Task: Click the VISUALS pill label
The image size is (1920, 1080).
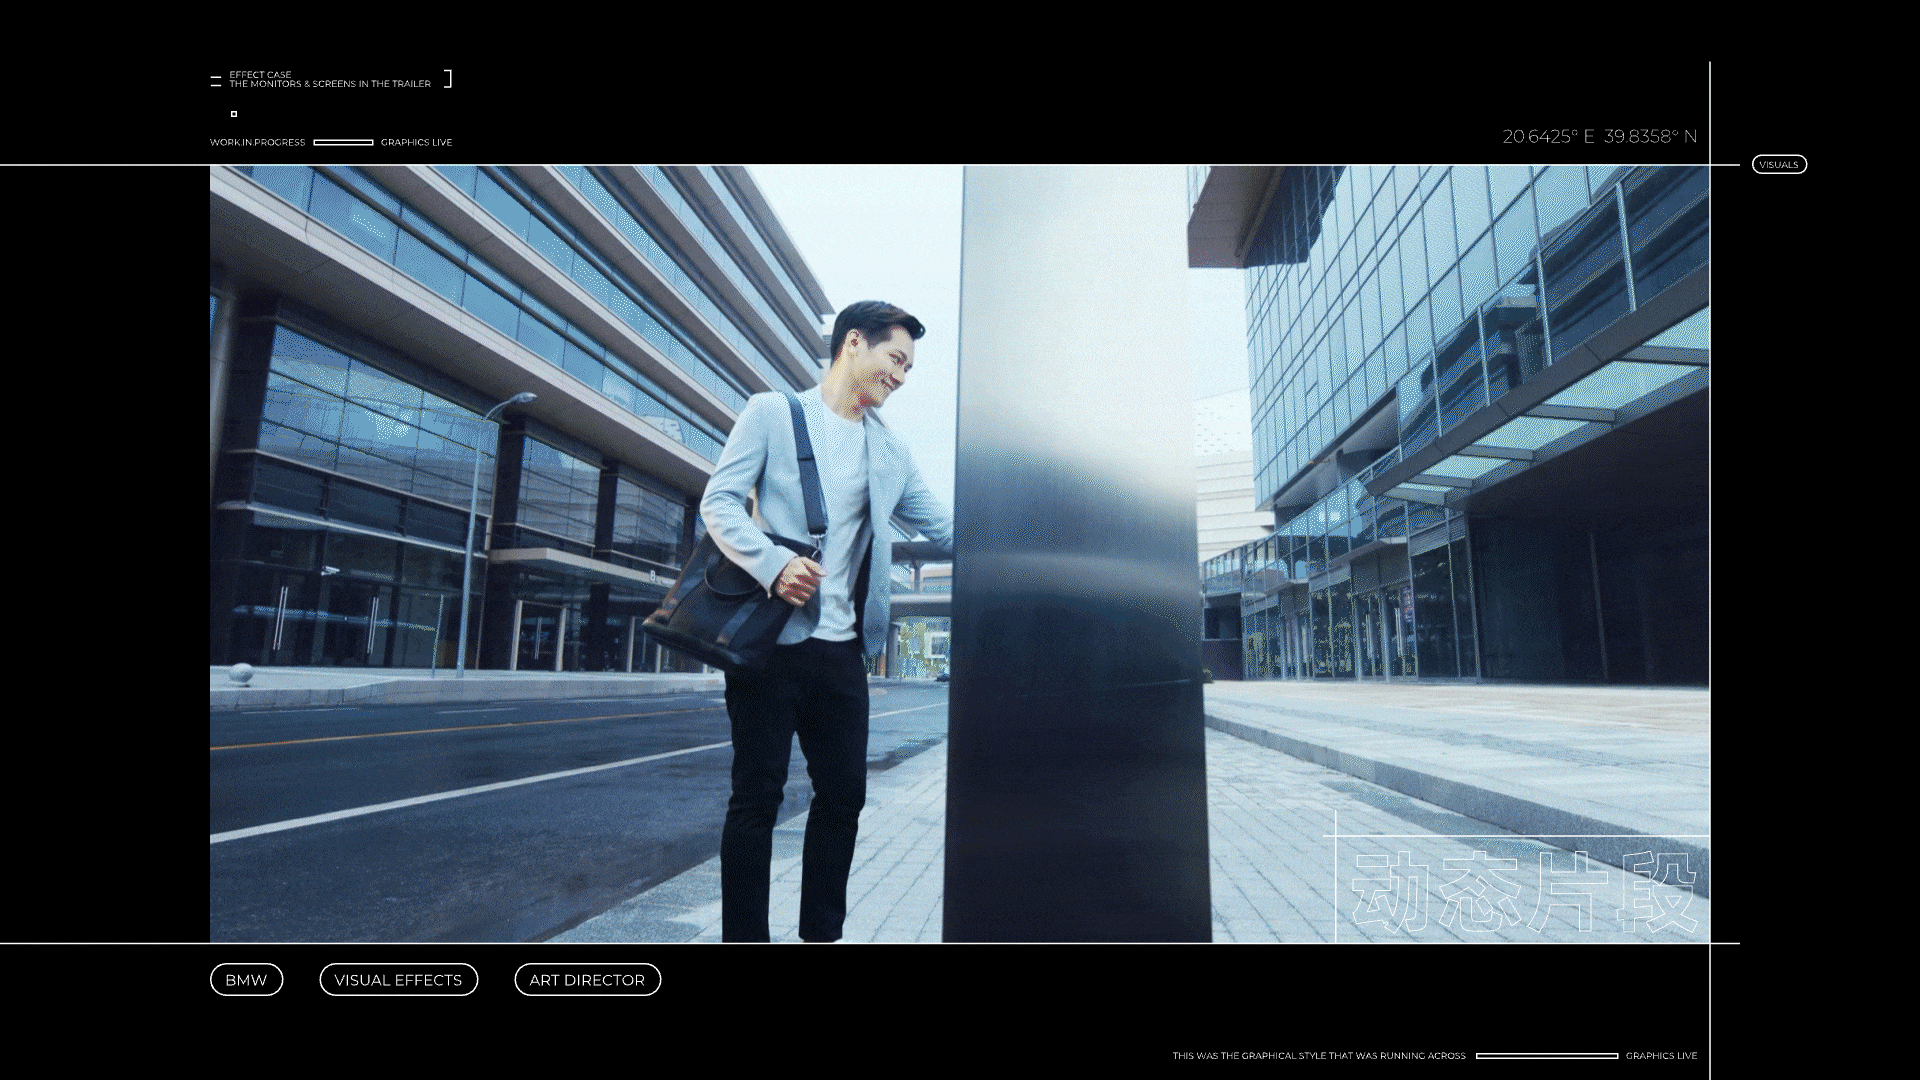Action: (x=1778, y=164)
